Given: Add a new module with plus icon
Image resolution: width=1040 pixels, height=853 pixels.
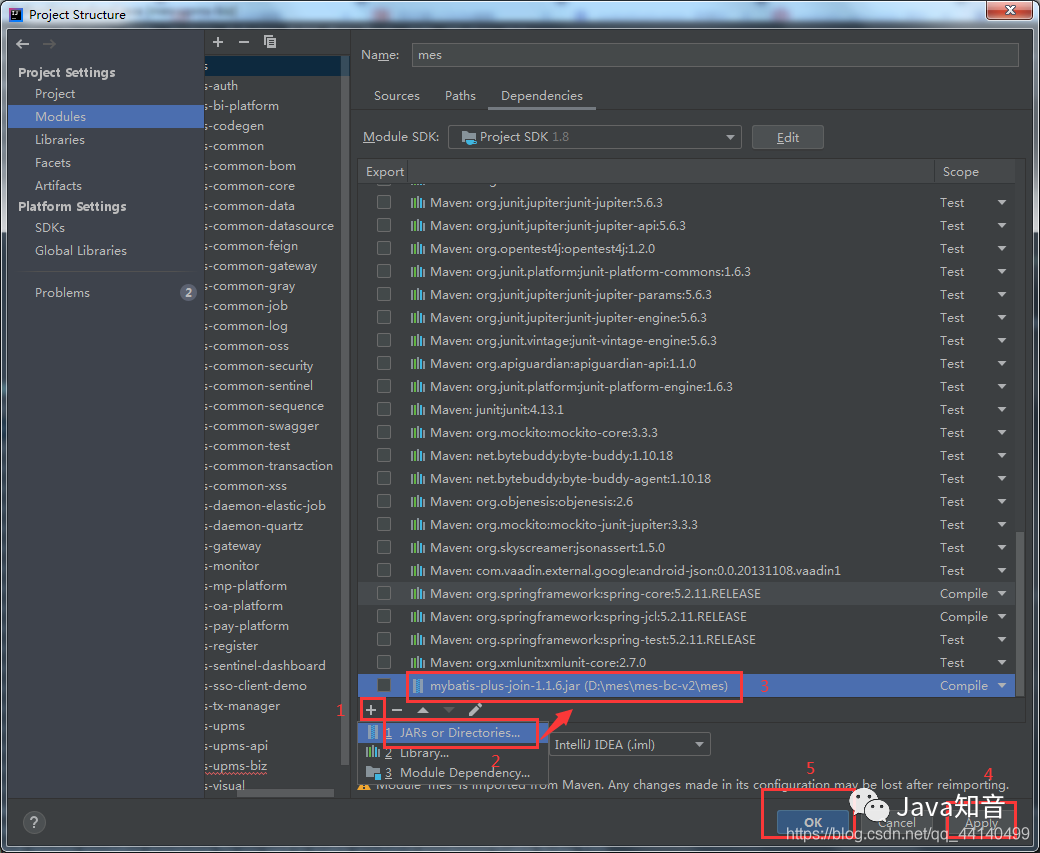Looking at the screenshot, I should point(218,42).
